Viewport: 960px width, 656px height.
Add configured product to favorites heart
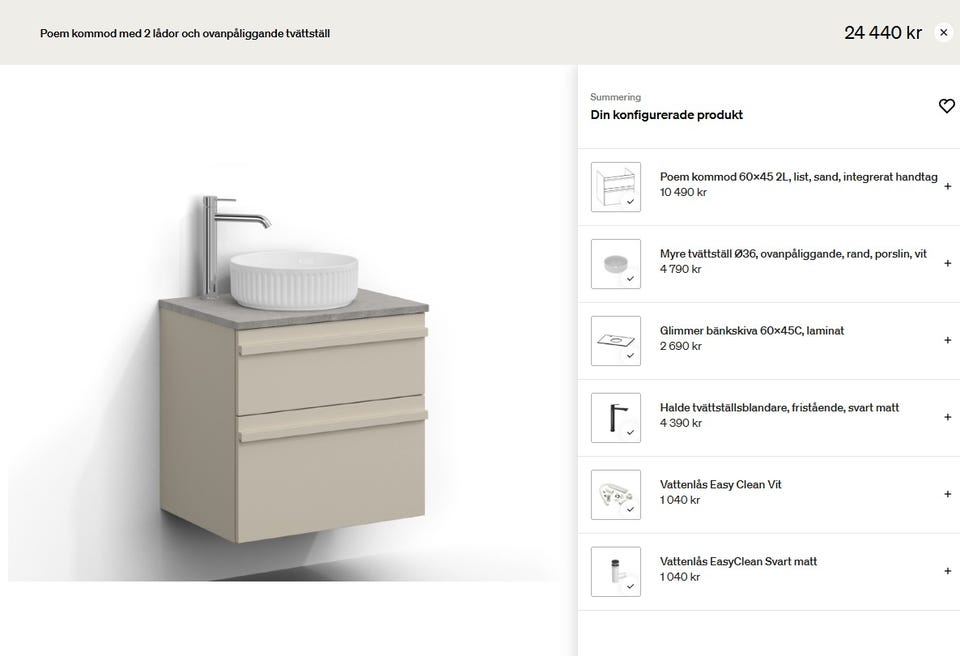(x=947, y=106)
